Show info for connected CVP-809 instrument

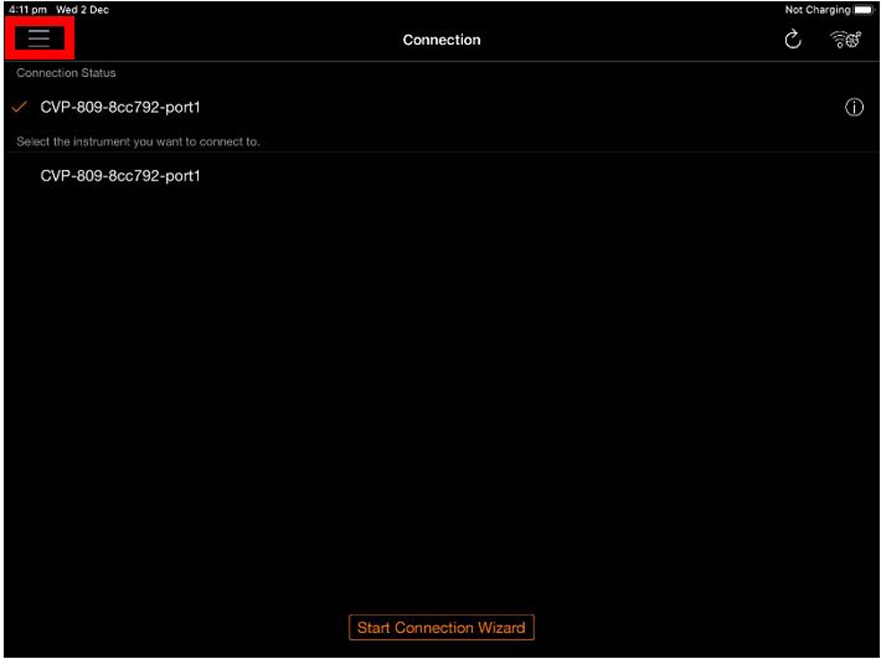click(x=854, y=108)
